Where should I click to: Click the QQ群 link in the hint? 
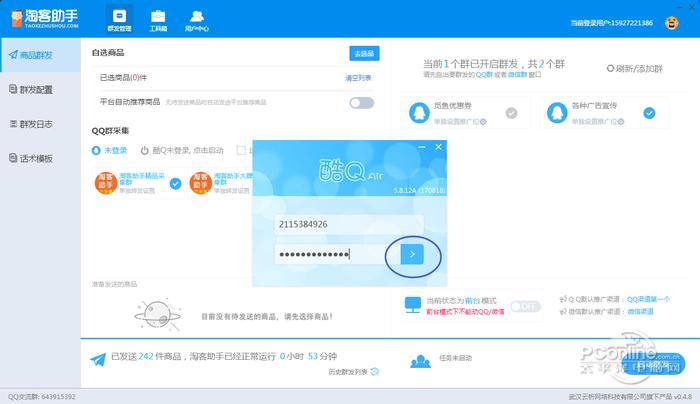pos(484,75)
